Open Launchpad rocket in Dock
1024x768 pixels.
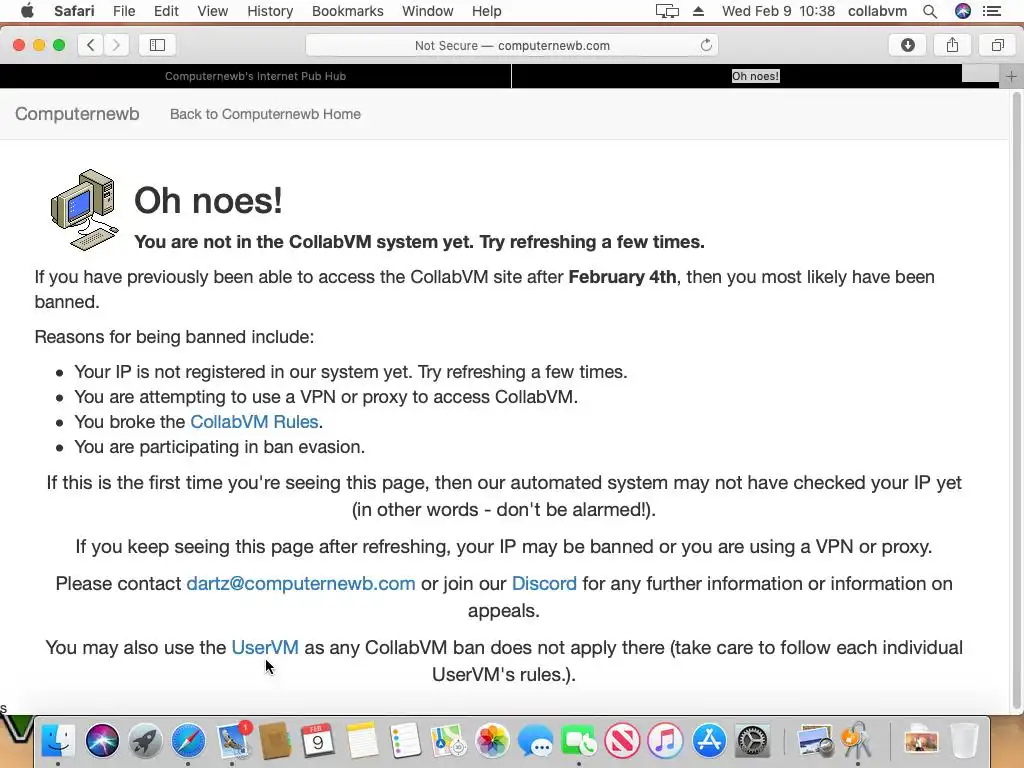coord(145,741)
